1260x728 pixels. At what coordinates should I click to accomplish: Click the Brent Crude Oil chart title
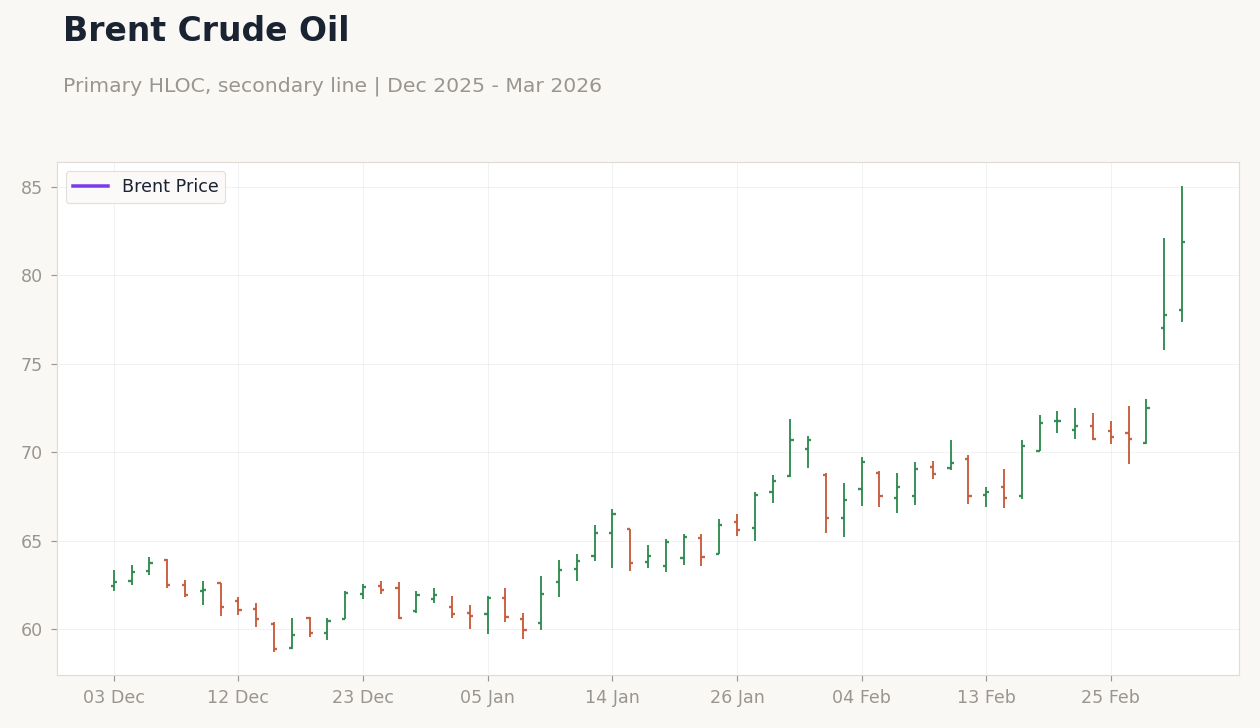[x=206, y=31]
